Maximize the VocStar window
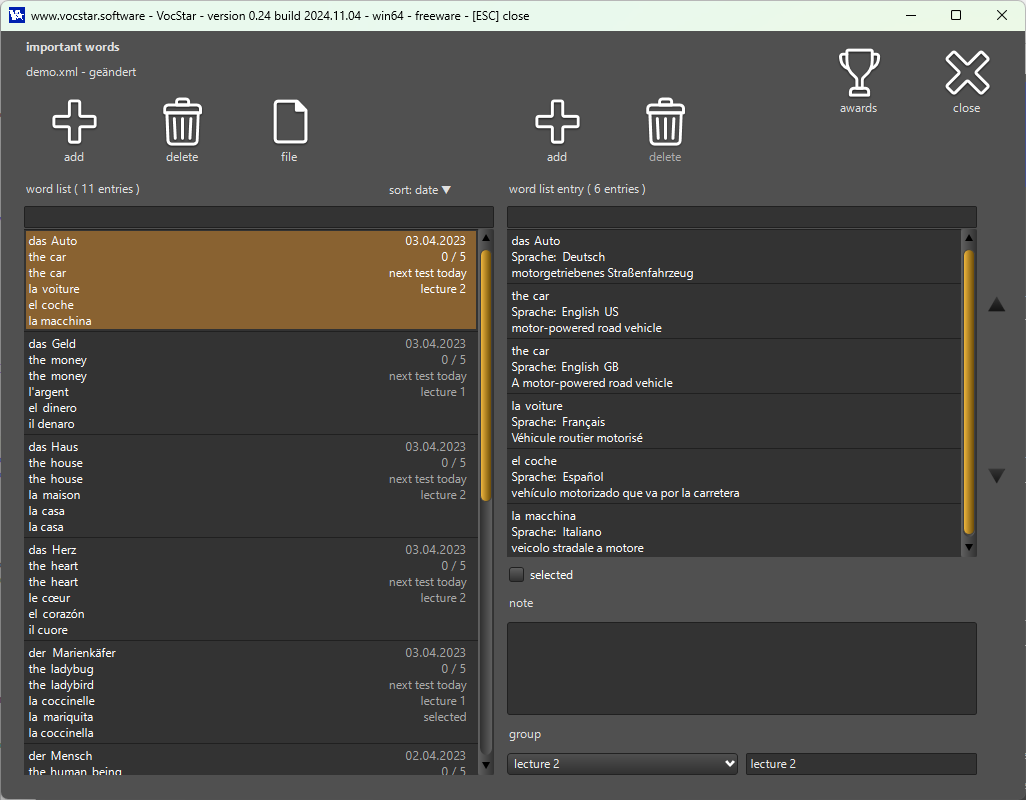Screen dimensions: 1026x800 pyautogui.click(x=956, y=15)
